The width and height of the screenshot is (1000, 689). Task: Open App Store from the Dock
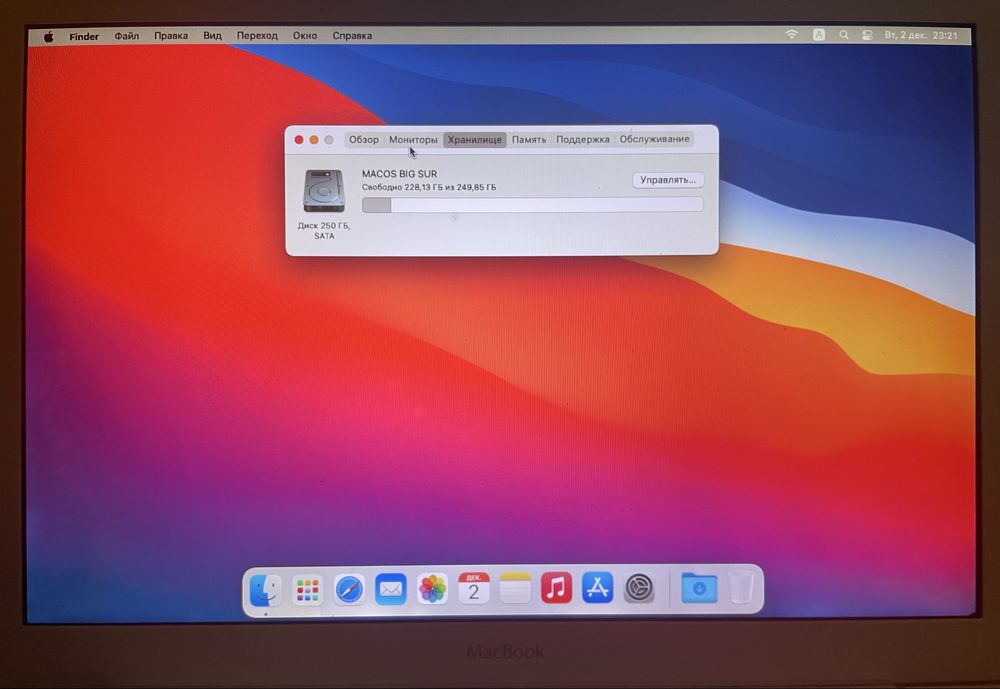click(598, 588)
